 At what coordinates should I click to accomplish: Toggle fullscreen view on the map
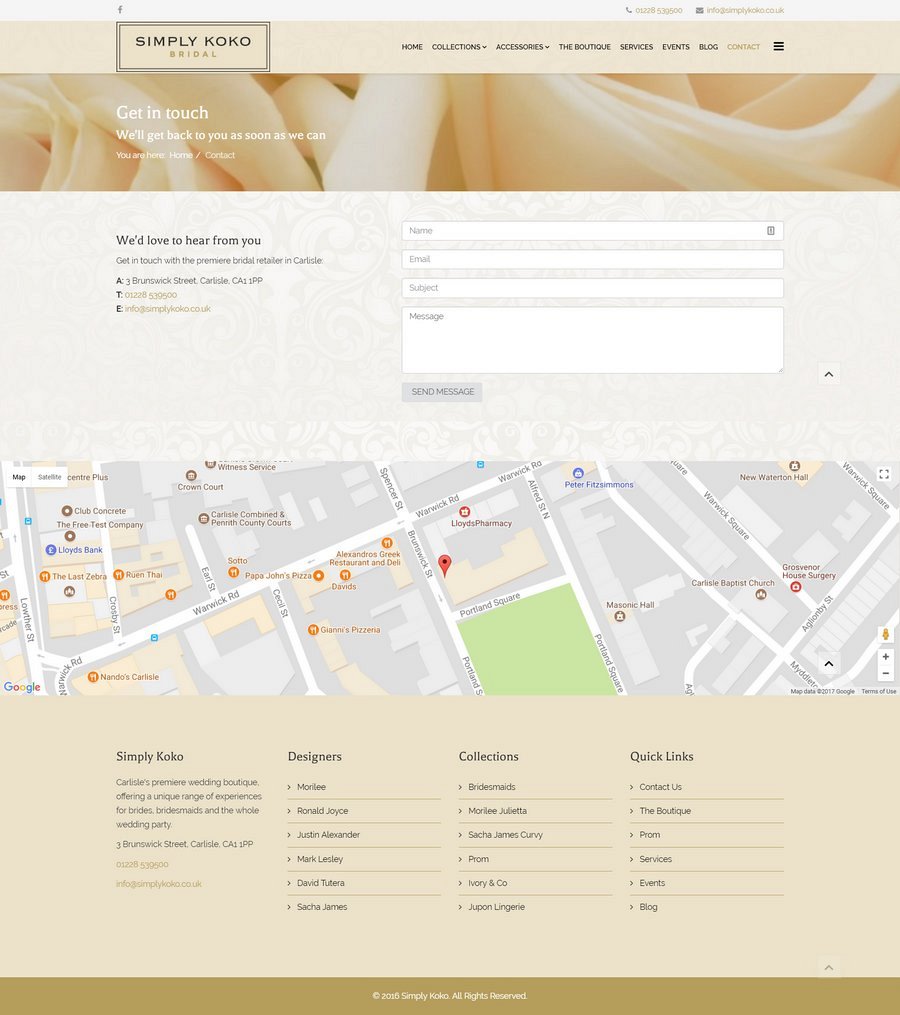click(884, 474)
